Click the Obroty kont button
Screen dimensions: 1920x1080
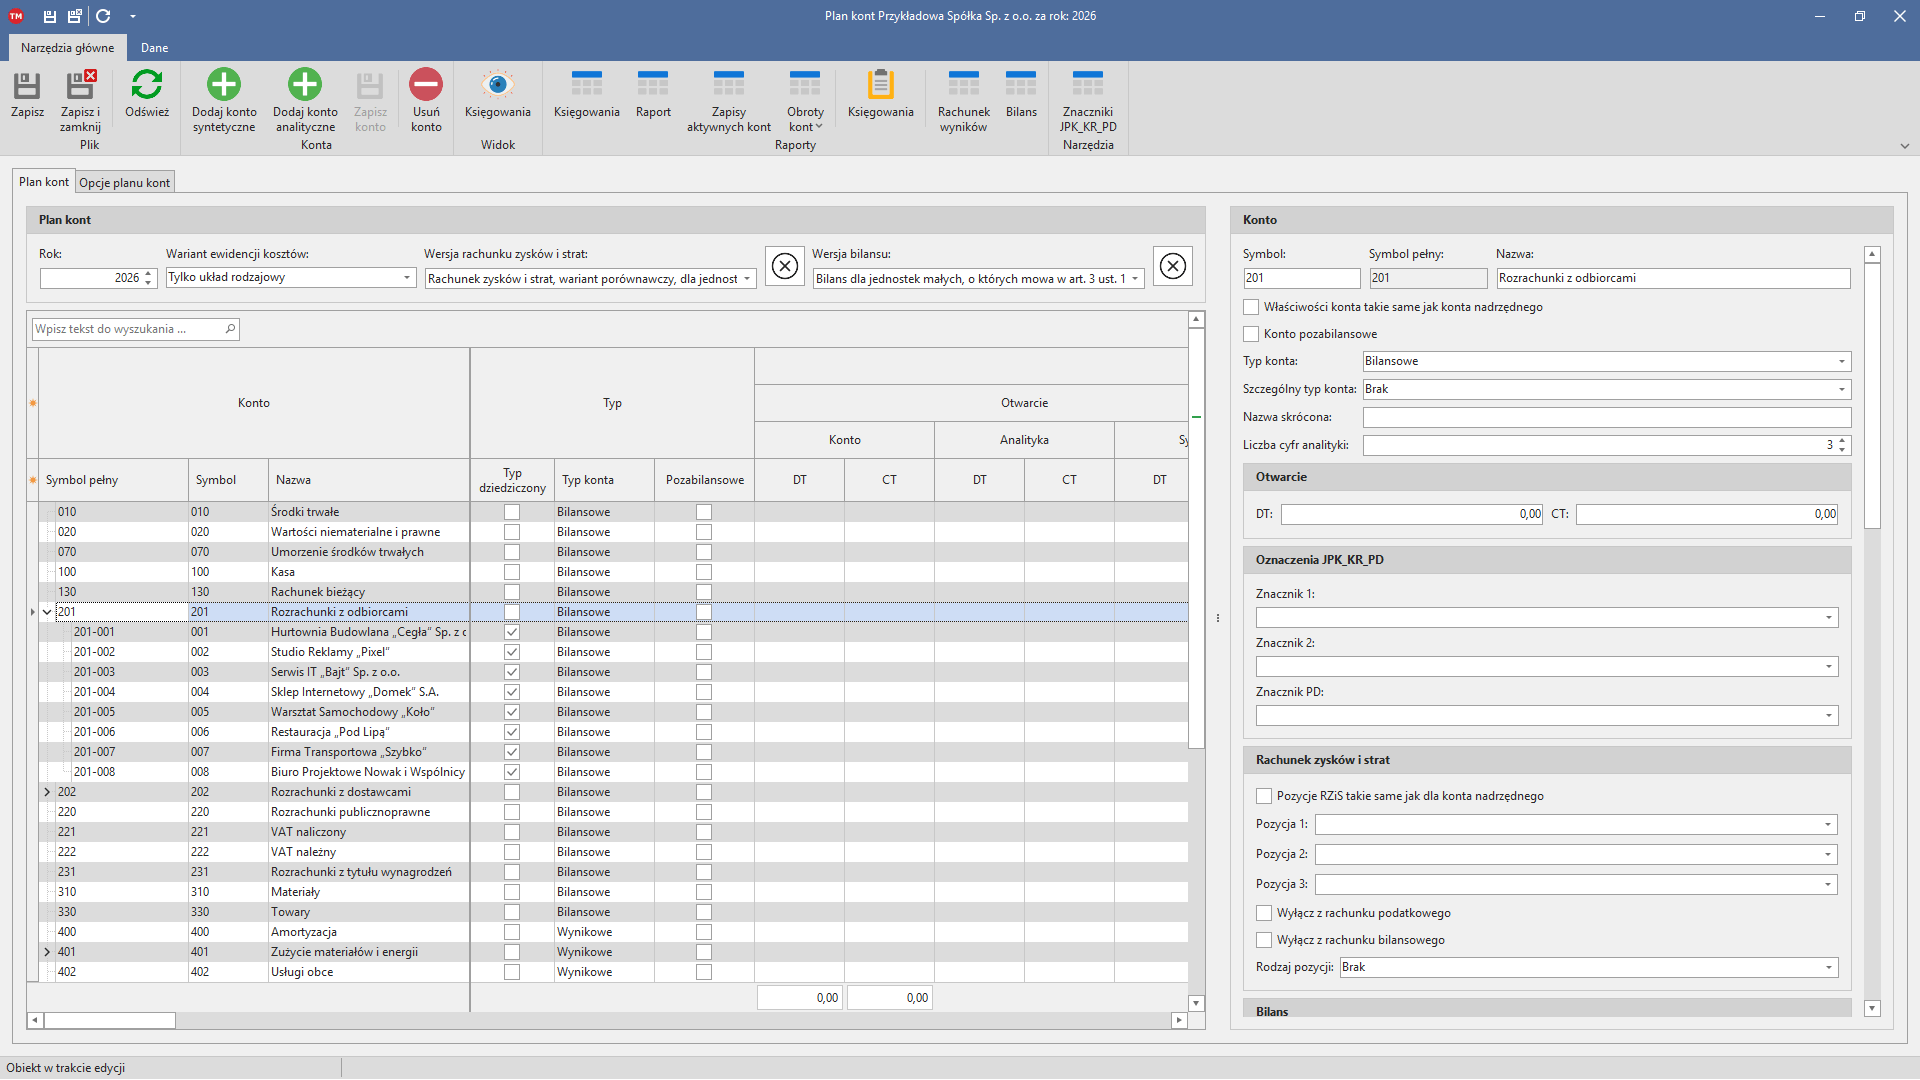(x=805, y=101)
